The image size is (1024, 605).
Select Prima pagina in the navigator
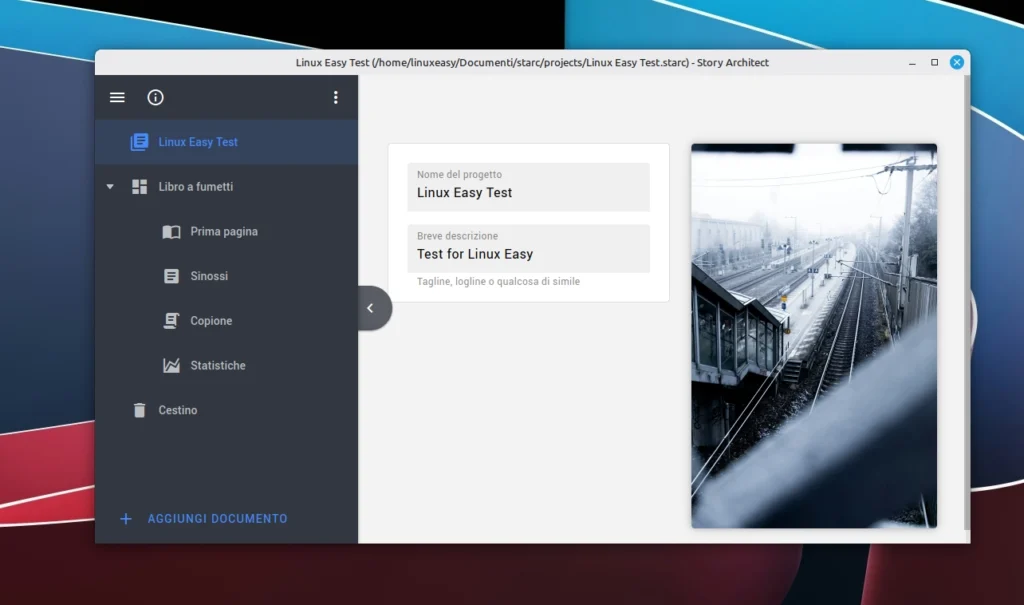[x=224, y=232]
